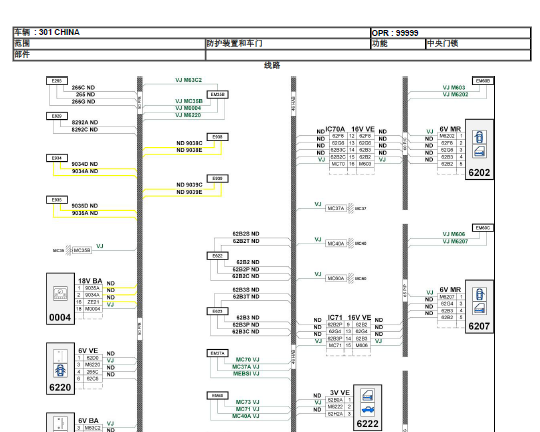The width and height of the screenshot is (540, 432).
Task: Click the IC71 connector label
Action: [335, 318]
